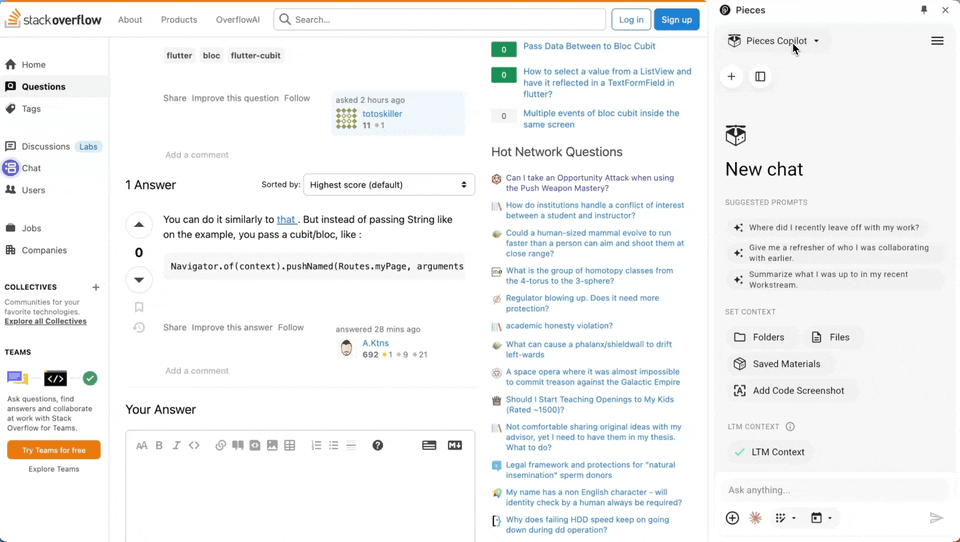Open the Products menu in the top bar
This screenshot has width=960, height=542.
pos(179,20)
